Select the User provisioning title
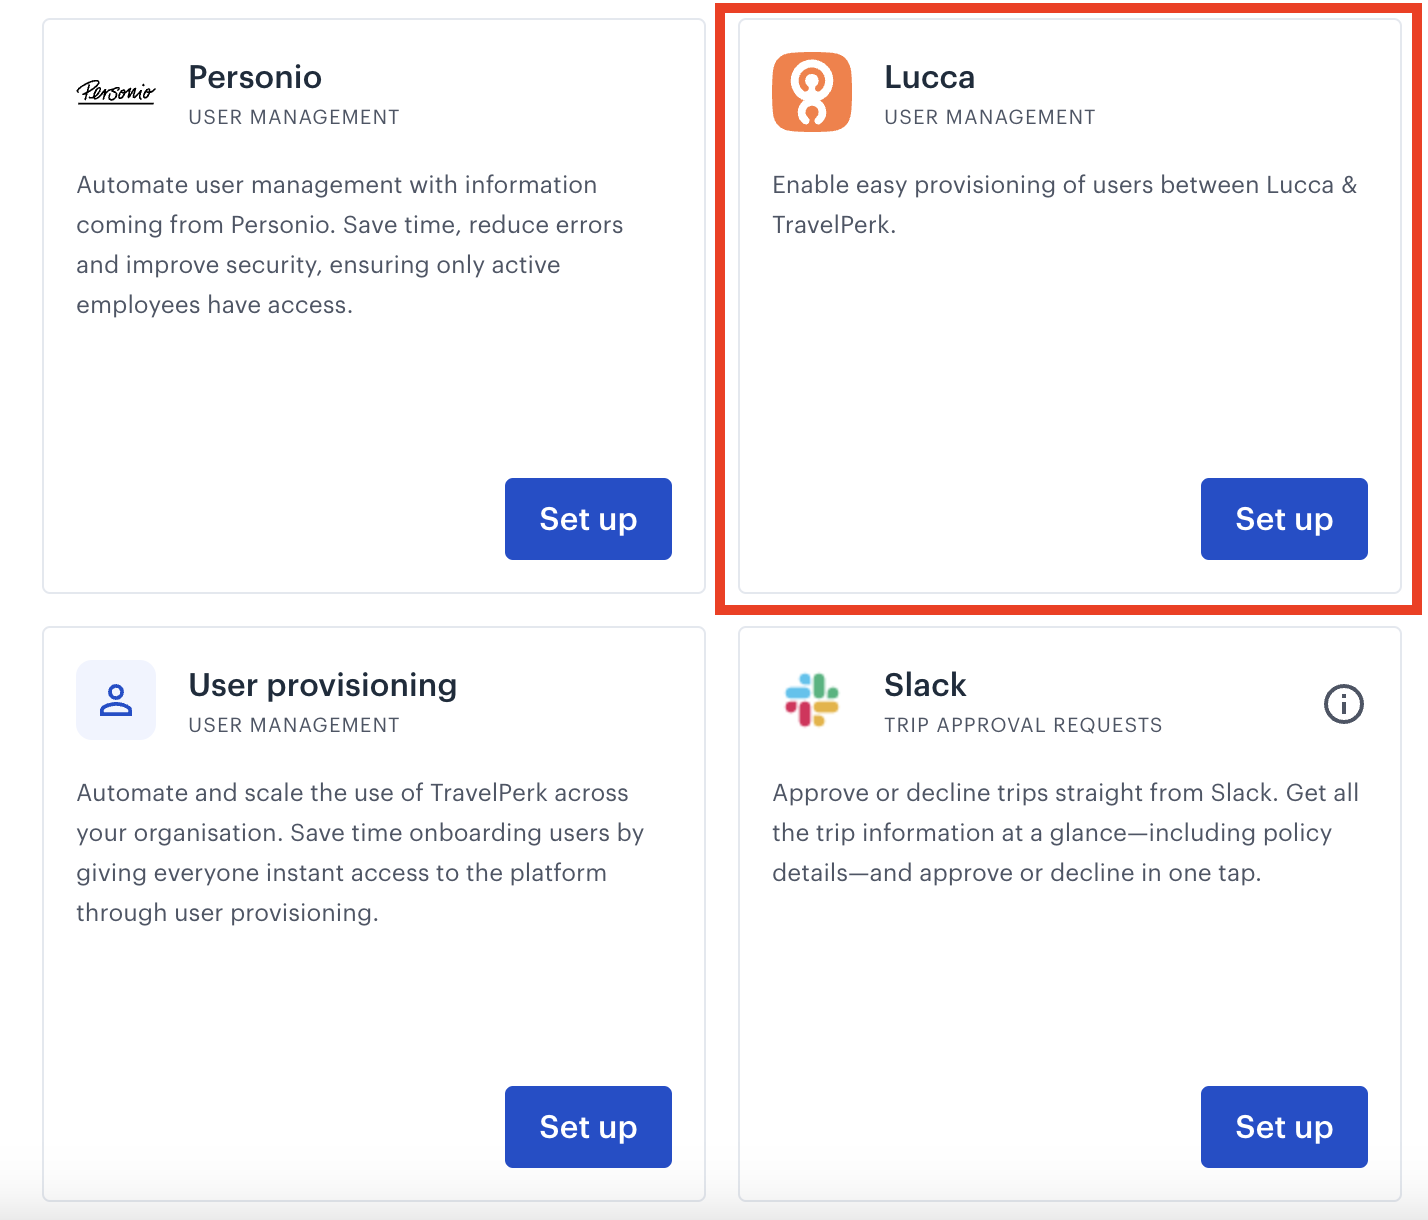The height and width of the screenshot is (1220, 1428). coord(322,685)
